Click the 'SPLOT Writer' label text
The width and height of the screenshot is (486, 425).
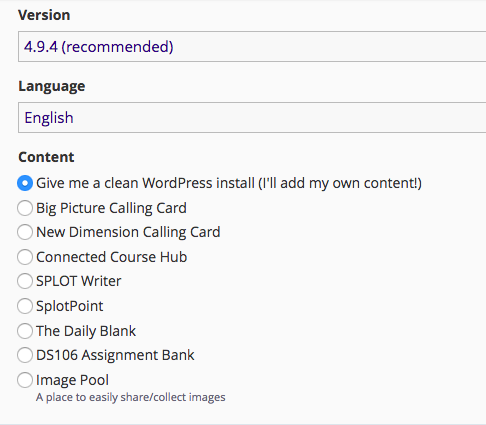pos(79,281)
